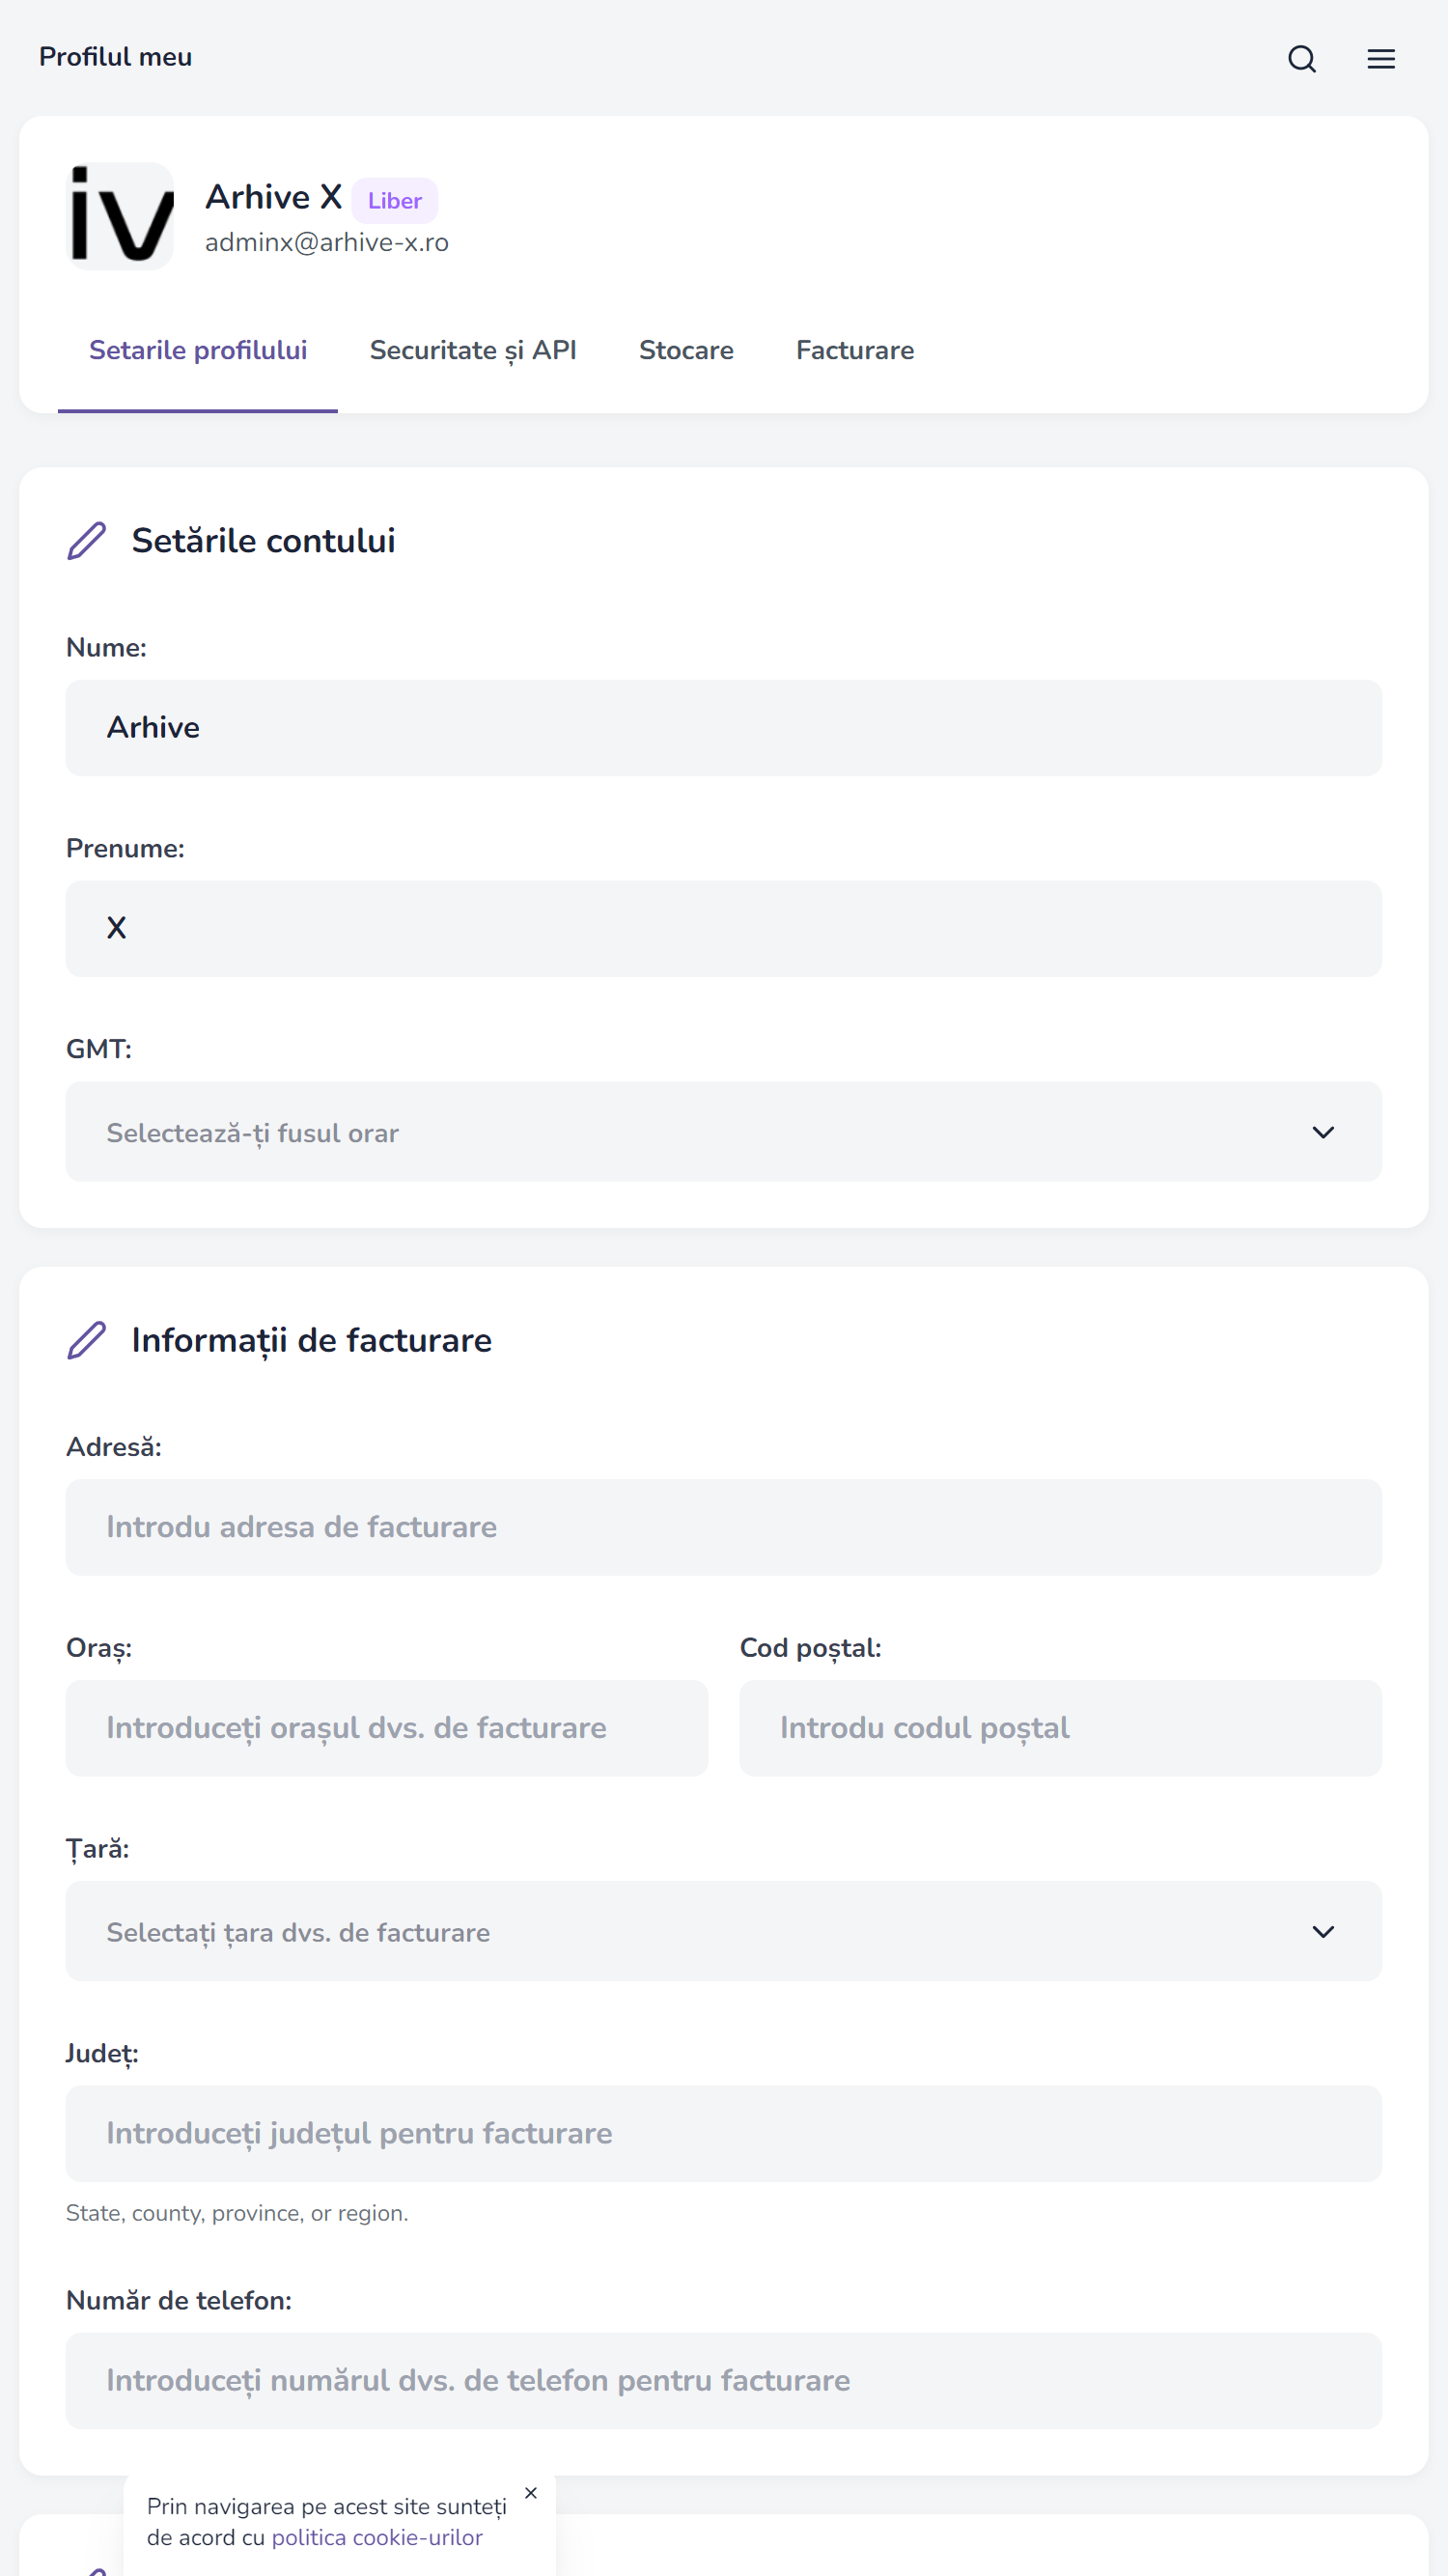This screenshot has width=1448, height=2576.
Task: Click the Nume input field
Action: tap(723, 728)
